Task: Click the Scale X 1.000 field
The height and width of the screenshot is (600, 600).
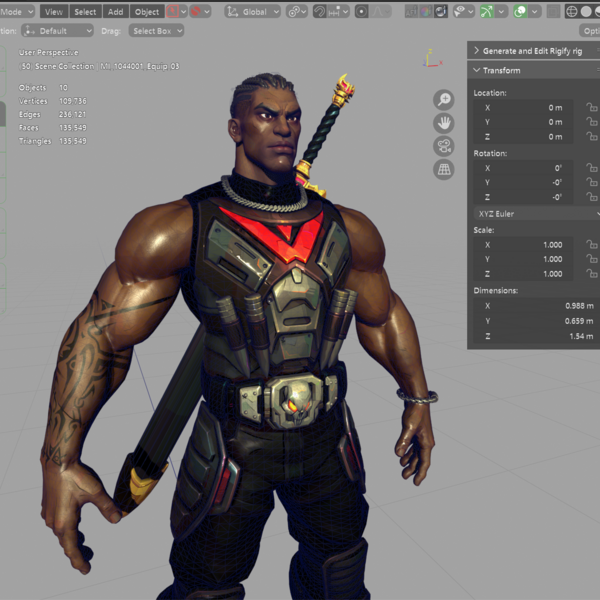Action: pos(523,245)
